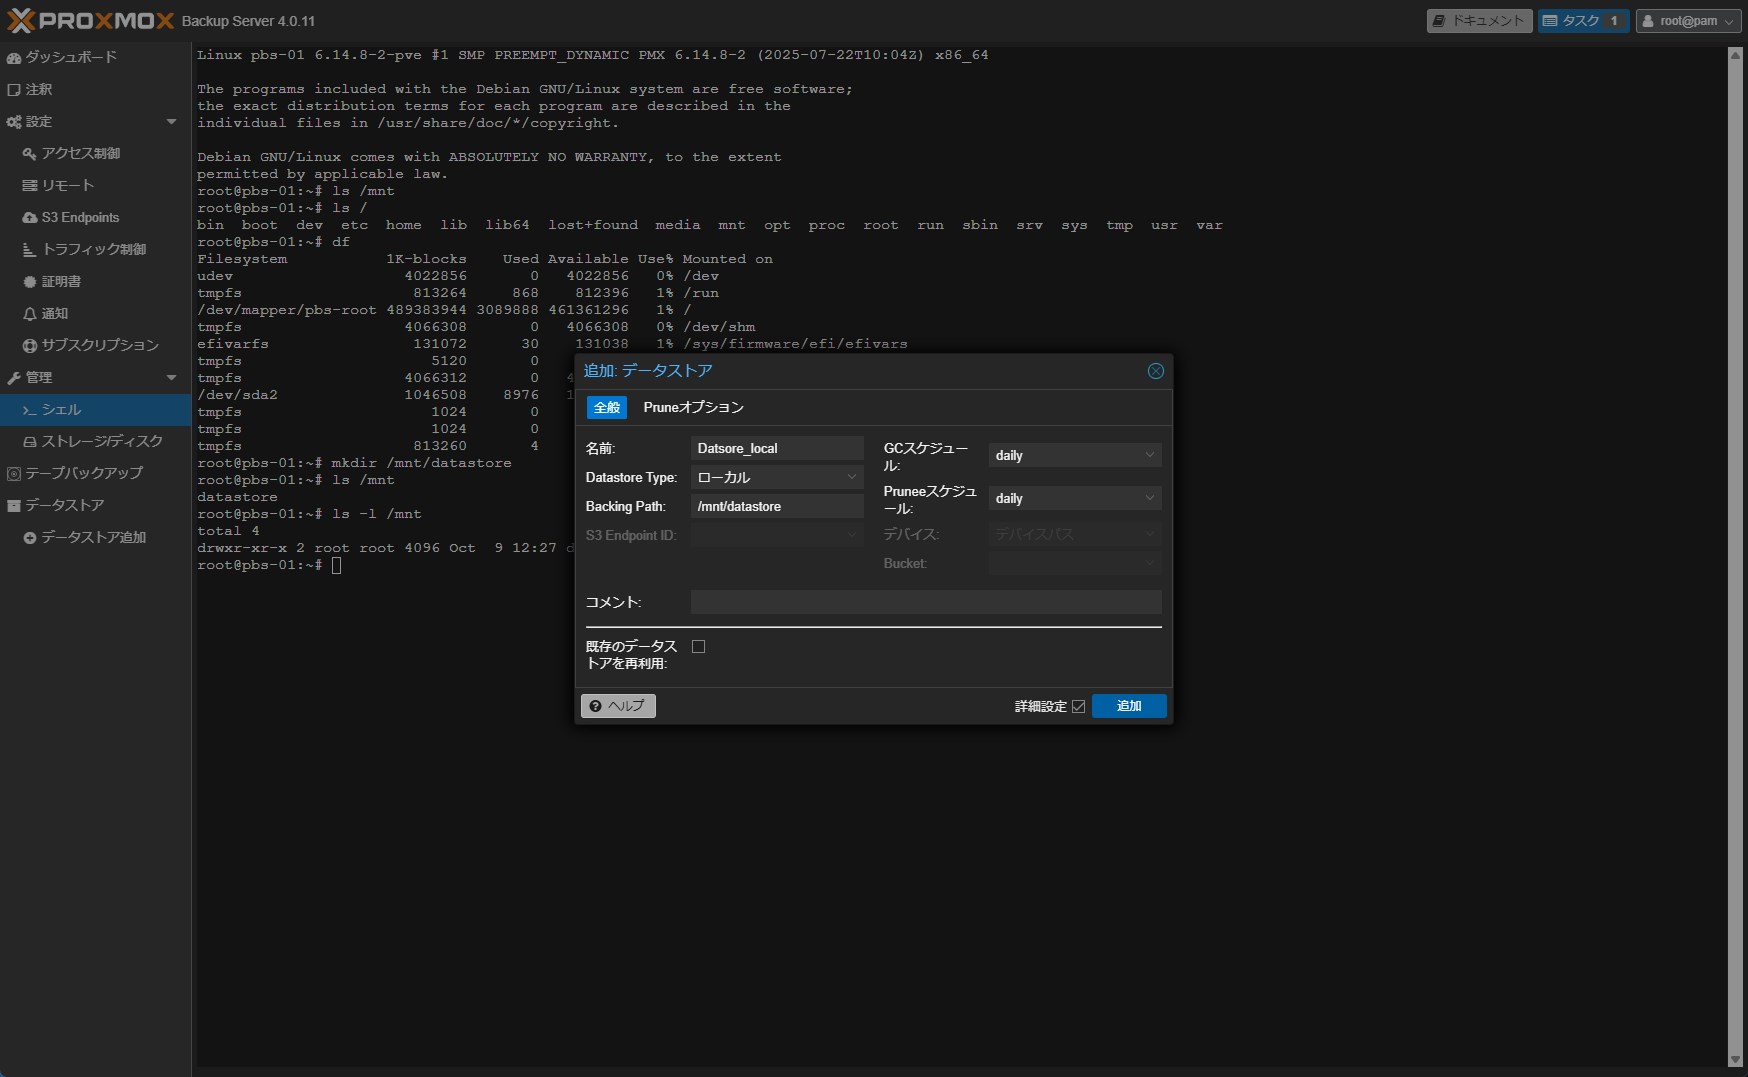Click the Add Datastore plus icon
The height and width of the screenshot is (1077, 1748).
pos(30,538)
